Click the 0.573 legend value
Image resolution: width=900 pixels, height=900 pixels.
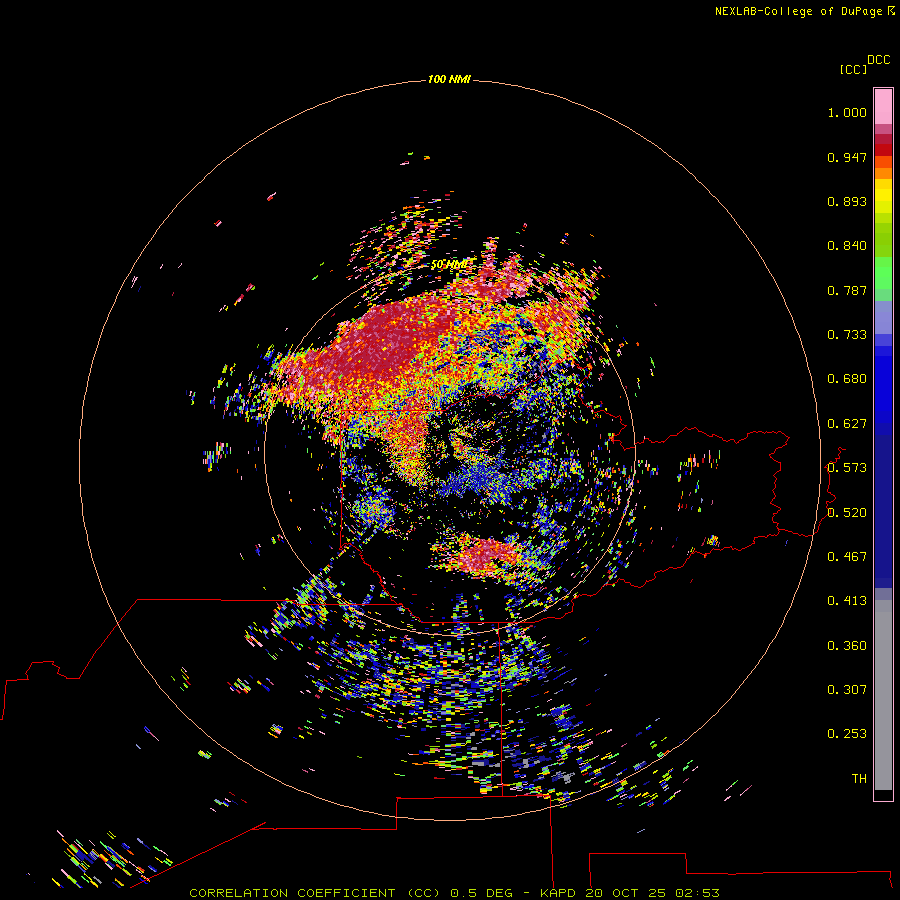click(x=847, y=468)
